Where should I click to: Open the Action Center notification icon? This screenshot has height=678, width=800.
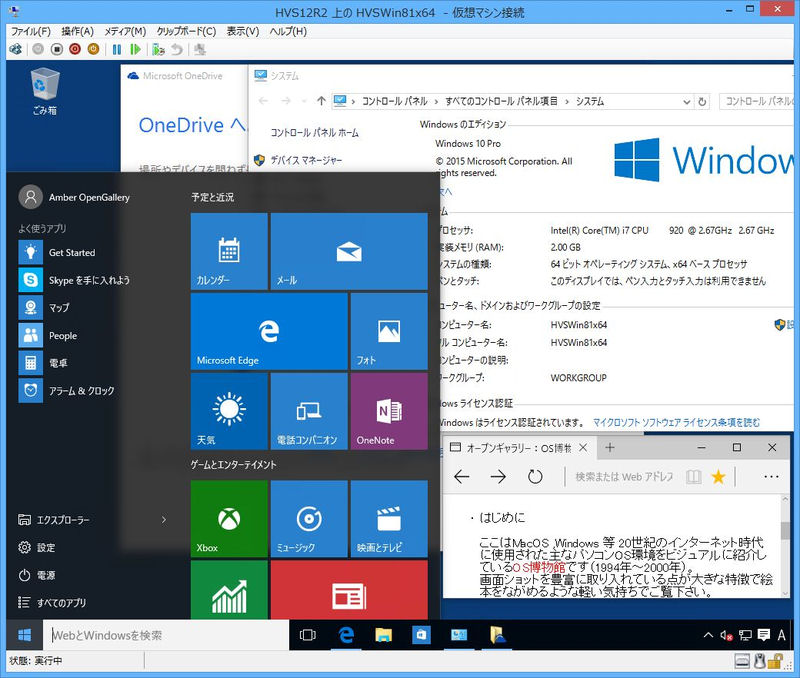pos(764,635)
